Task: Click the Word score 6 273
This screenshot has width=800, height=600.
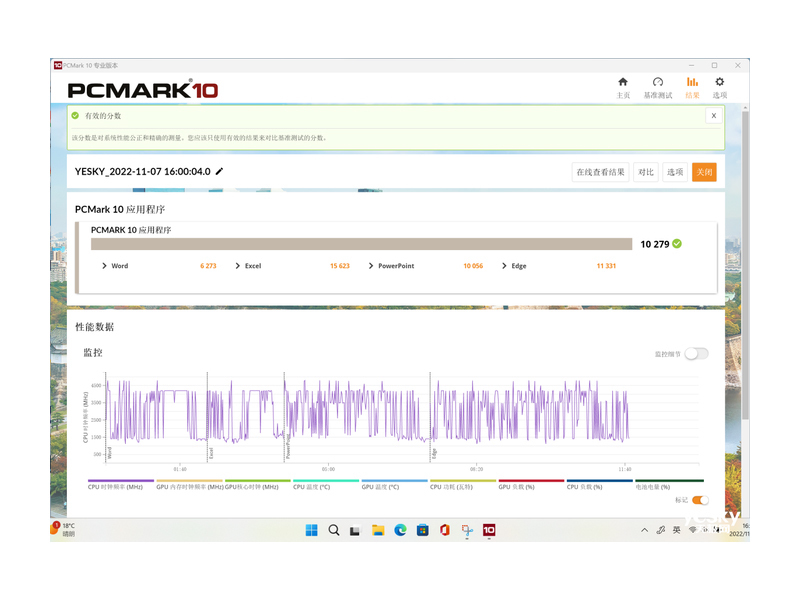Action: click(208, 266)
